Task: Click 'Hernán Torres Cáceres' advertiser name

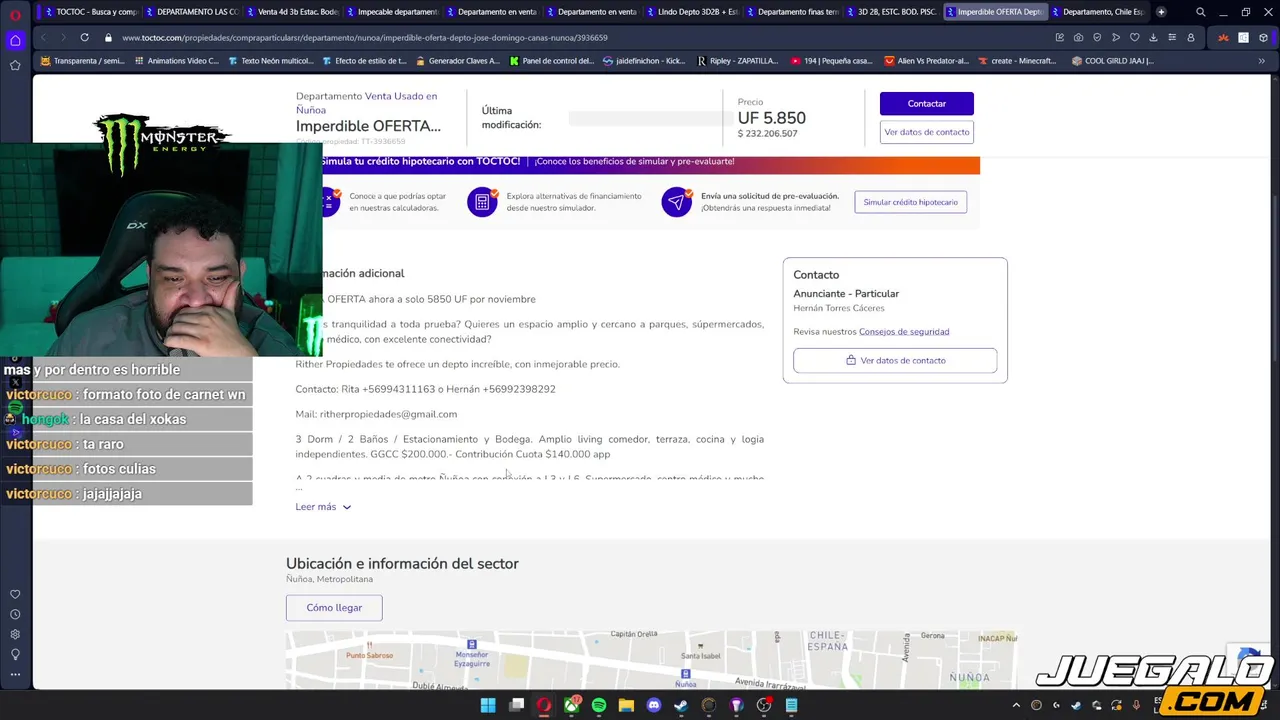Action: 838,308
